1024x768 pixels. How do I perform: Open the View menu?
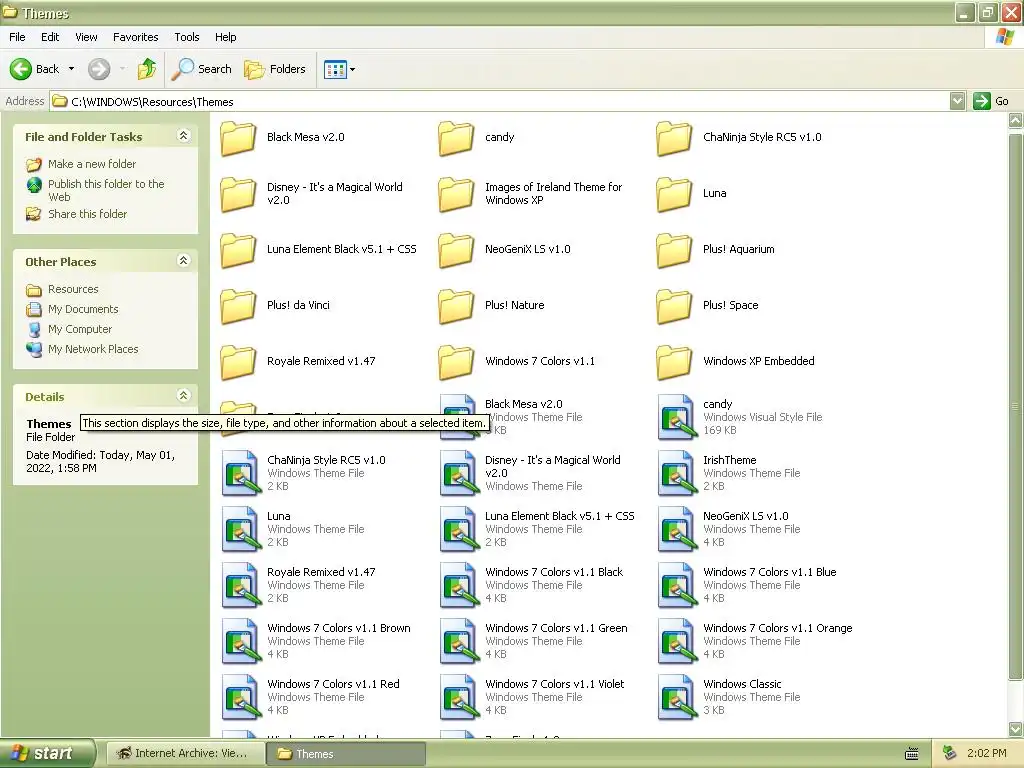point(86,37)
